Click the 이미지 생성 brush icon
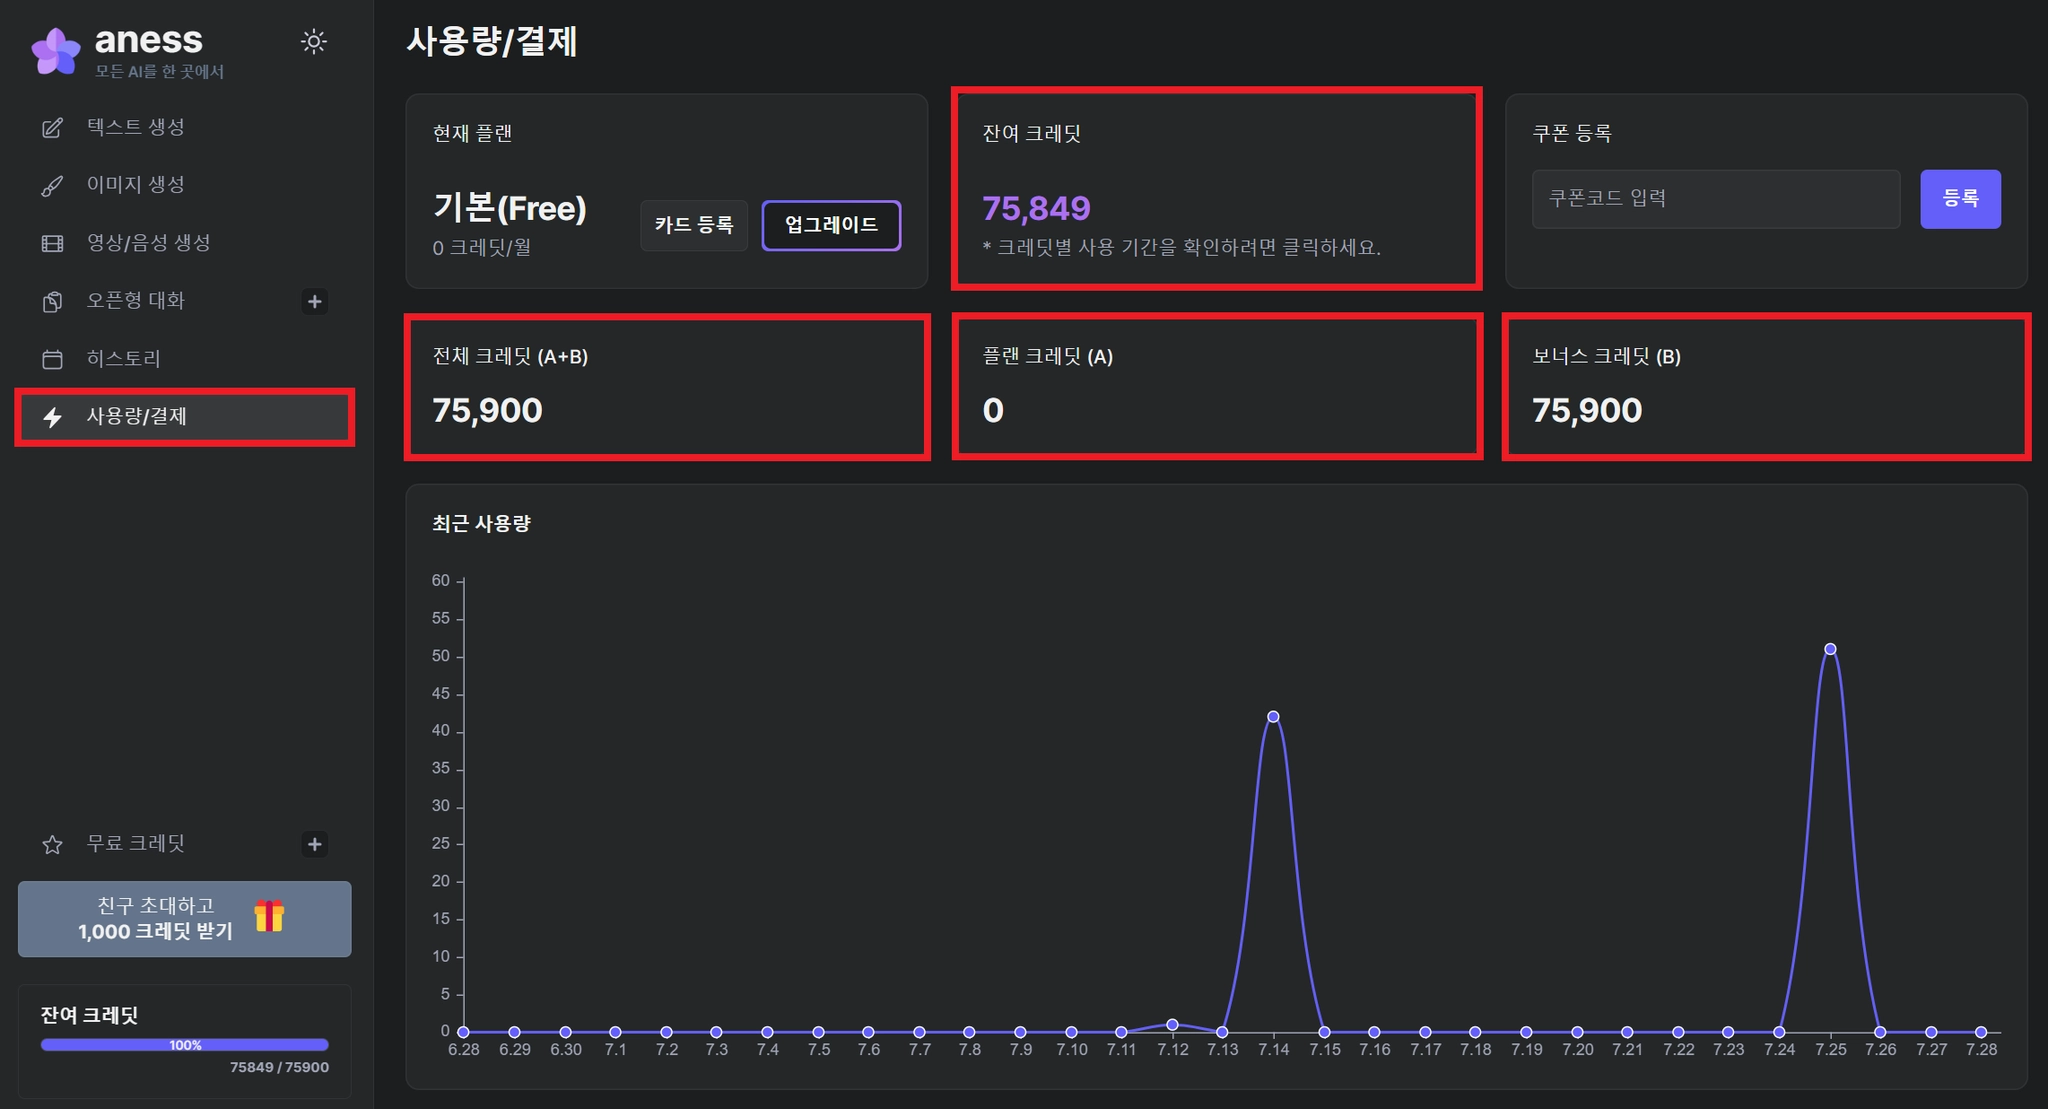This screenshot has height=1109, width=2048. click(52, 186)
